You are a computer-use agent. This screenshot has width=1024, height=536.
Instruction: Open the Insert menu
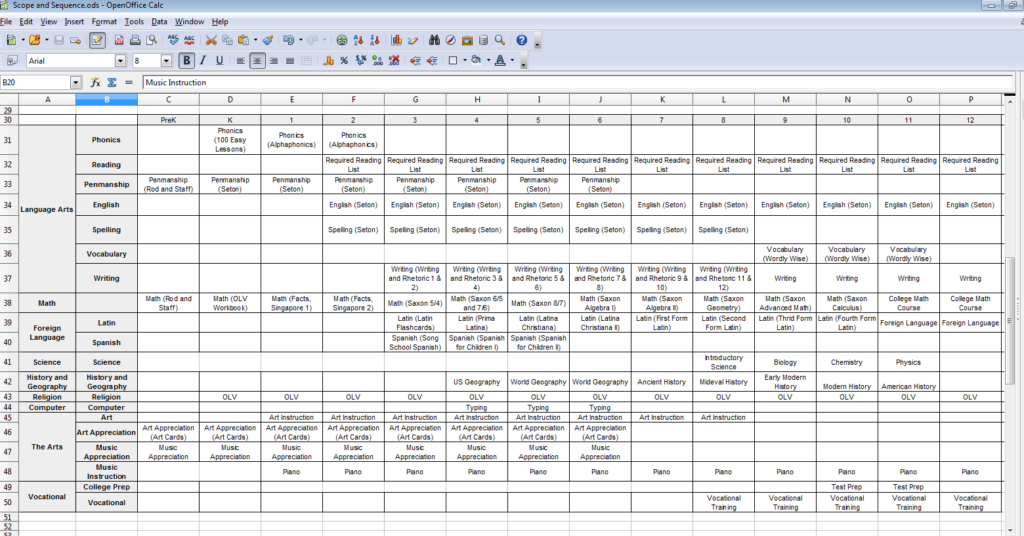coord(74,22)
